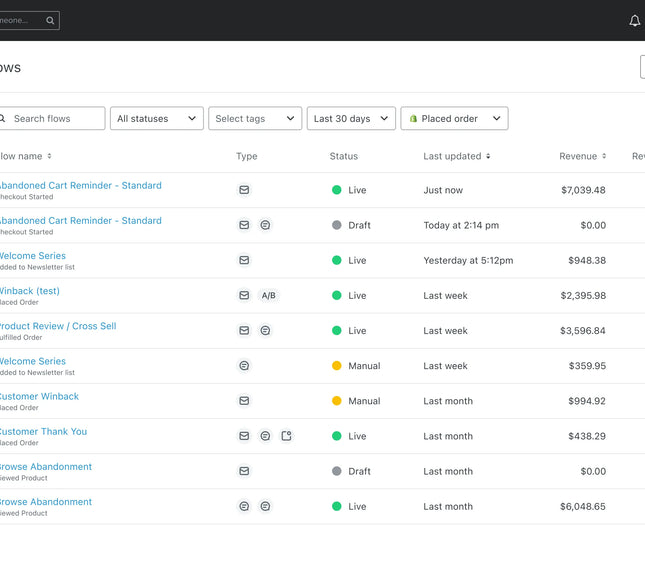Click the A/B test badge on Winback (test)
The height and width of the screenshot is (580, 645).
point(268,296)
